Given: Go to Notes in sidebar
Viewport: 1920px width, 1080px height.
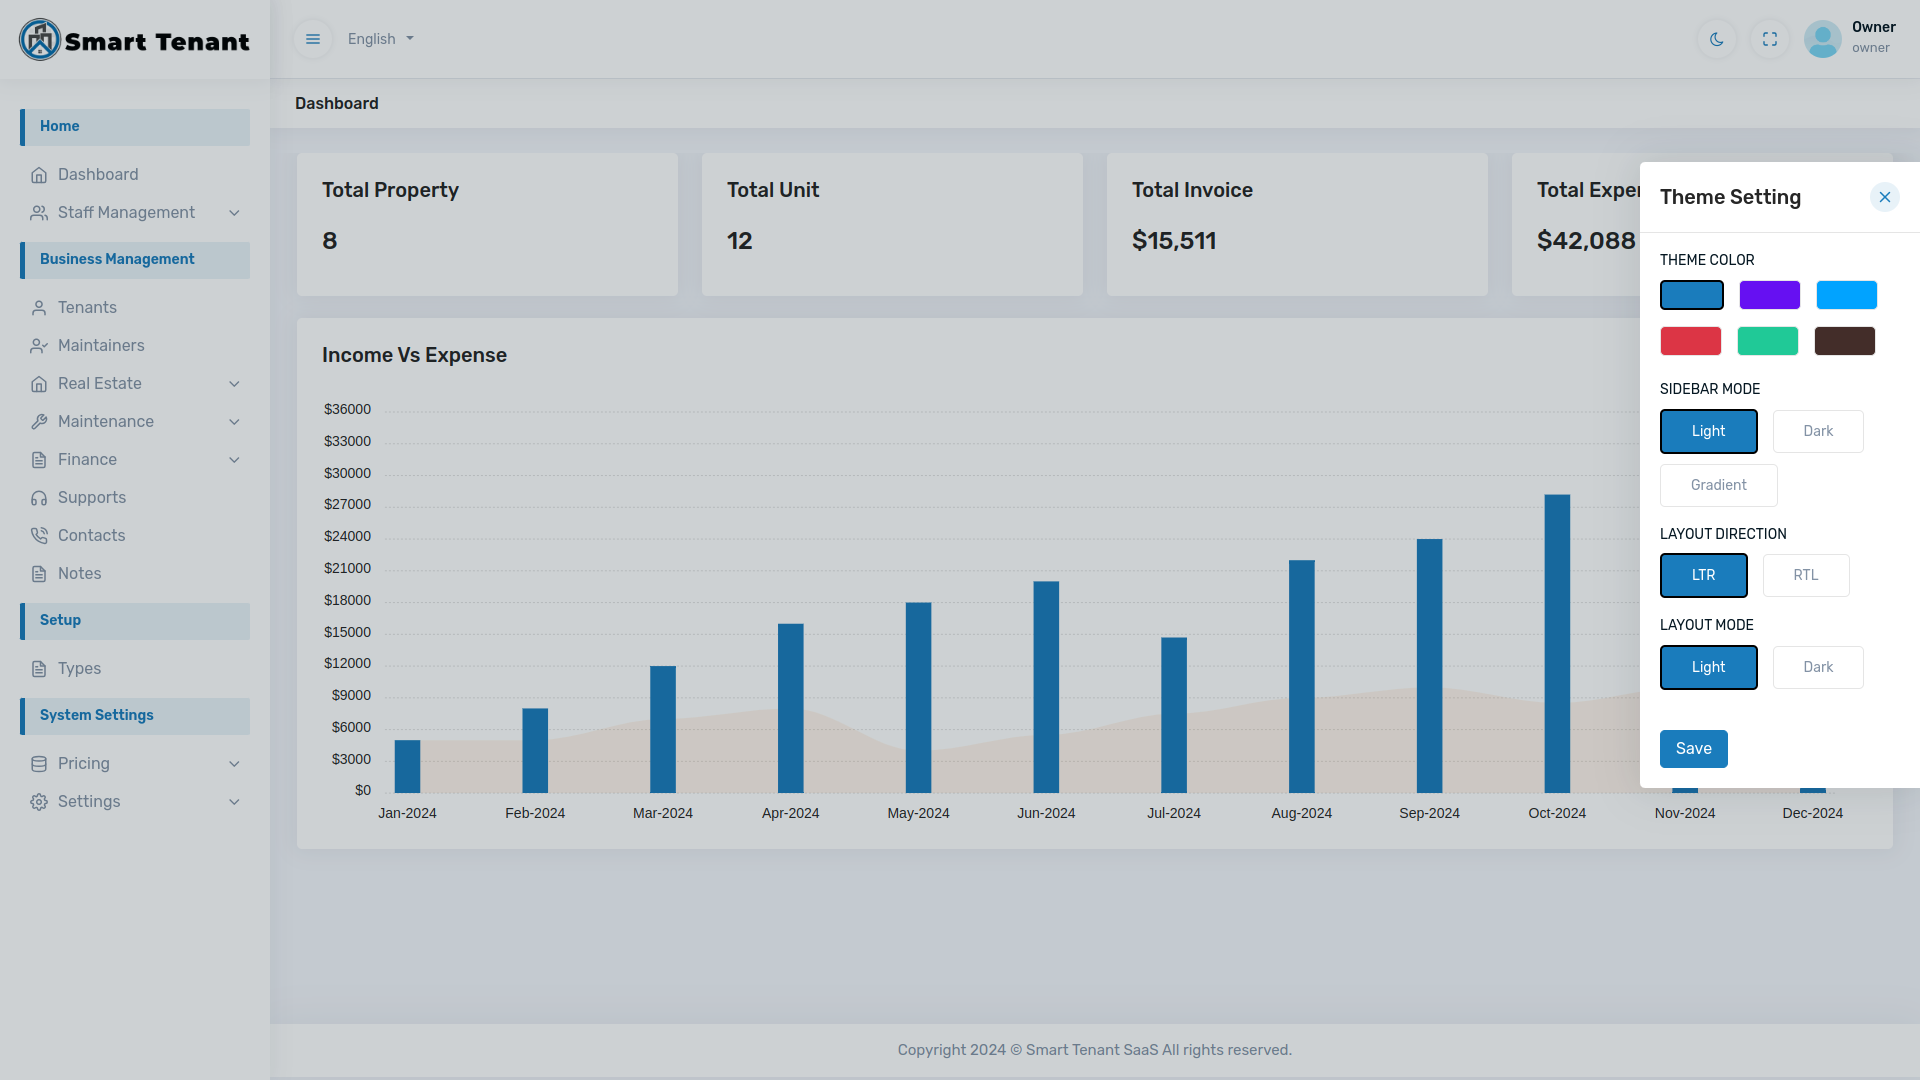Looking at the screenshot, I should click(x=79, y=574).
